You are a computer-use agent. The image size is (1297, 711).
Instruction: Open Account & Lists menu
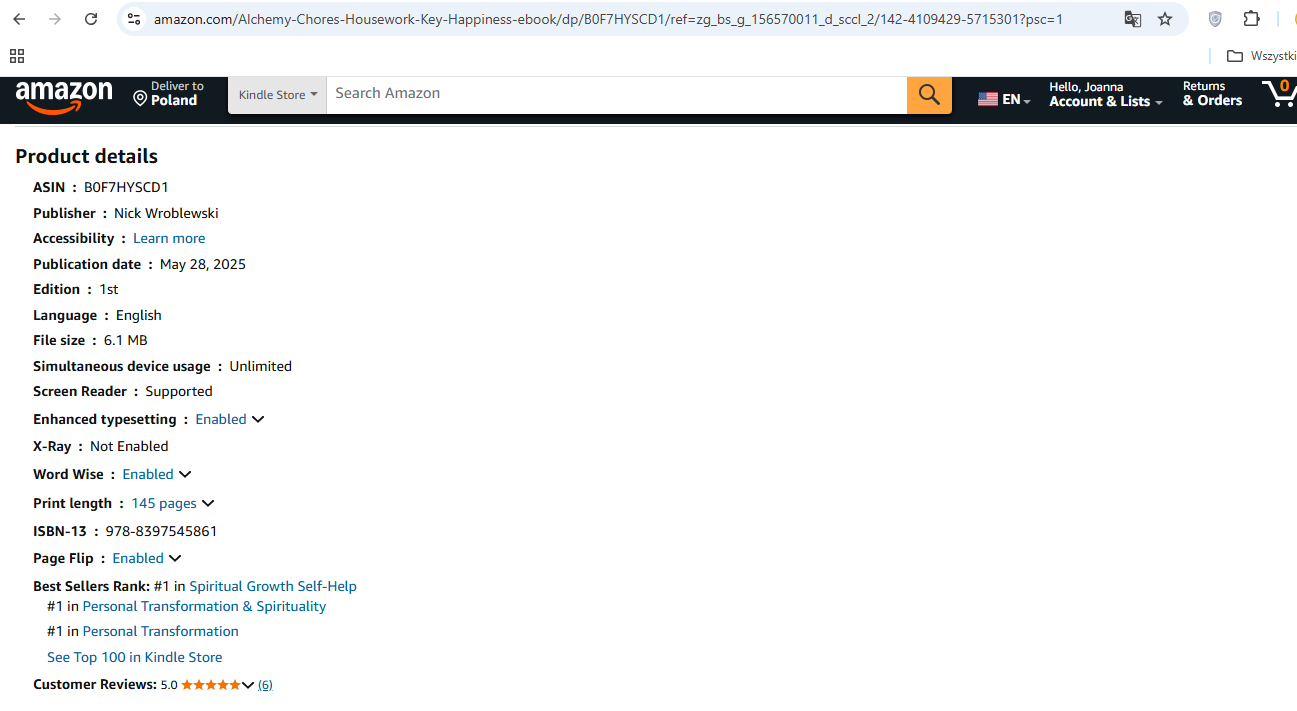tap(1105, 94)
